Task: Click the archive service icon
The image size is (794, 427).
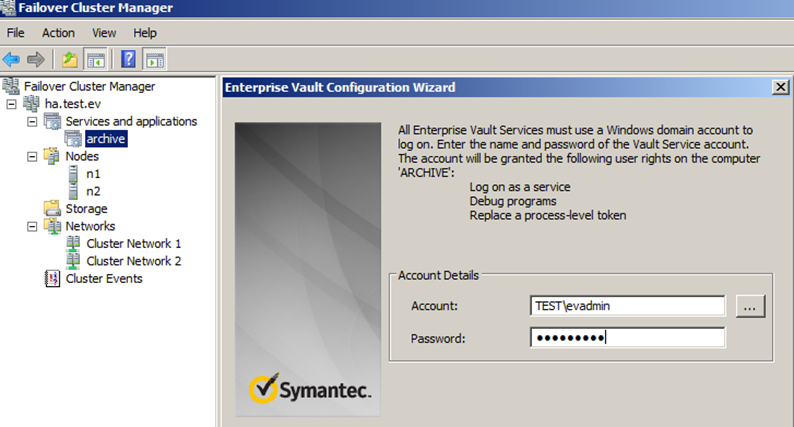Action: [73, 138]
